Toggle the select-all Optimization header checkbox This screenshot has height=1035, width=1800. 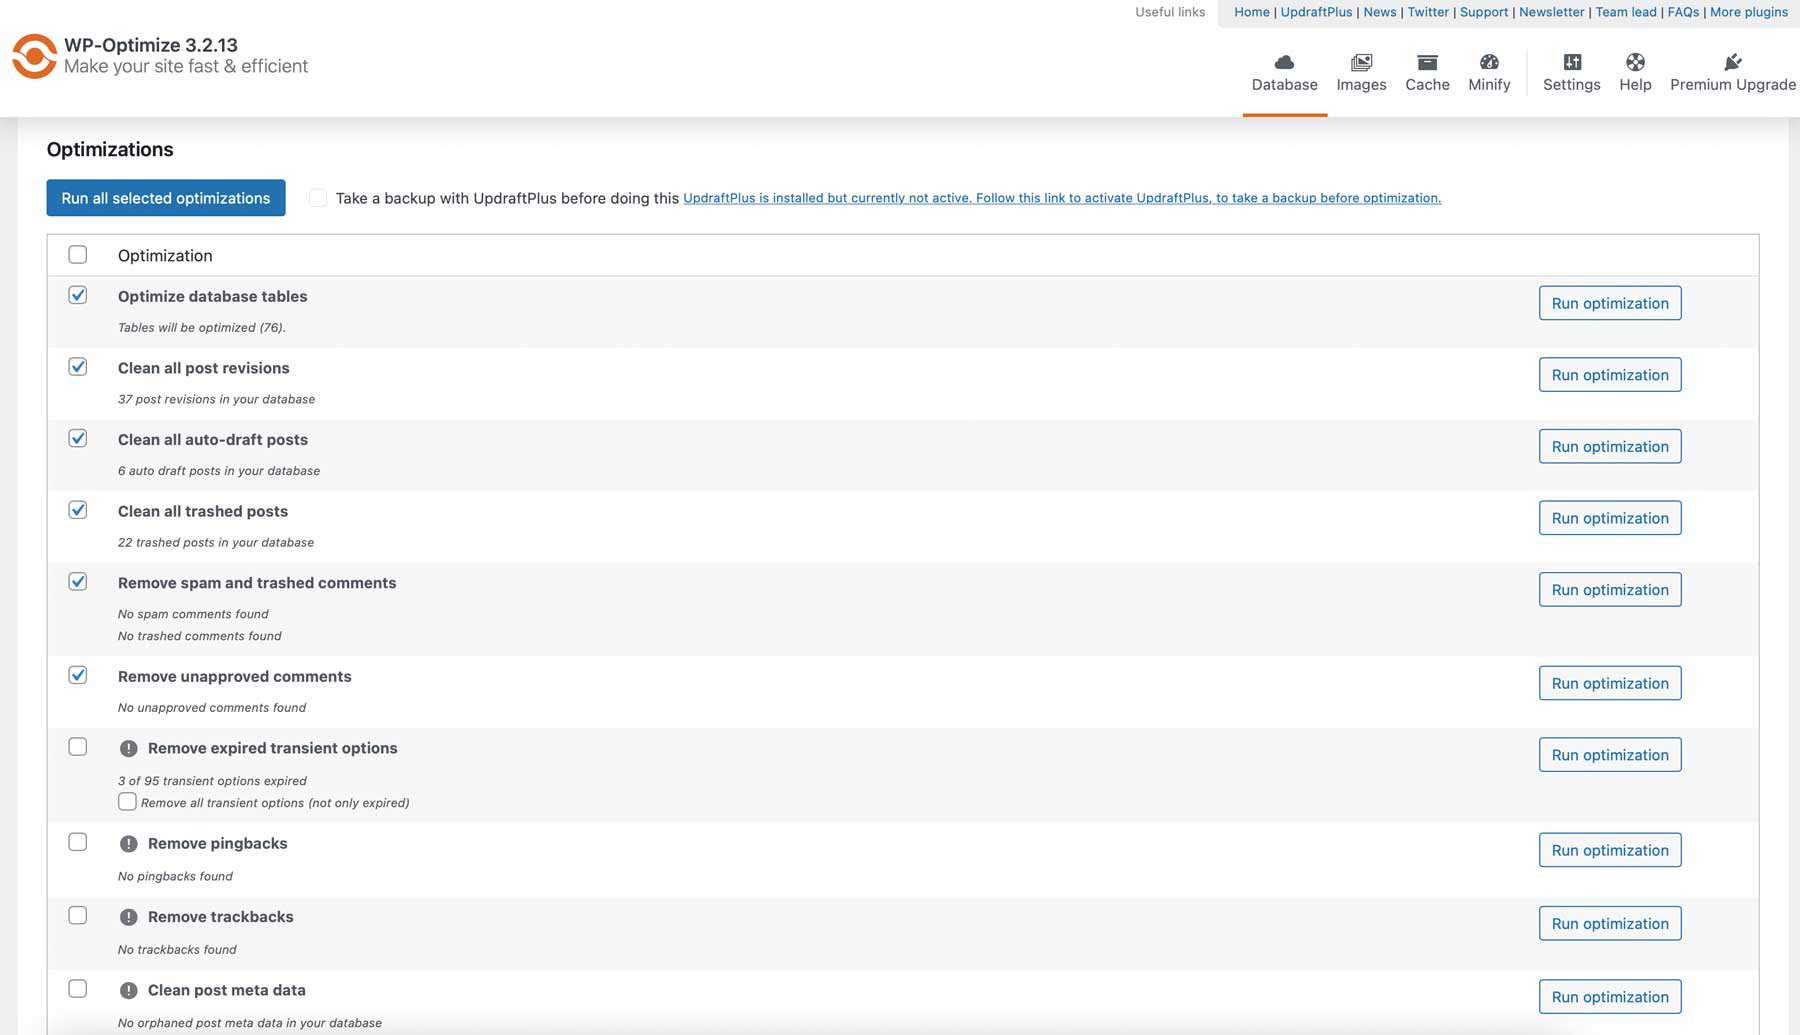78,254
